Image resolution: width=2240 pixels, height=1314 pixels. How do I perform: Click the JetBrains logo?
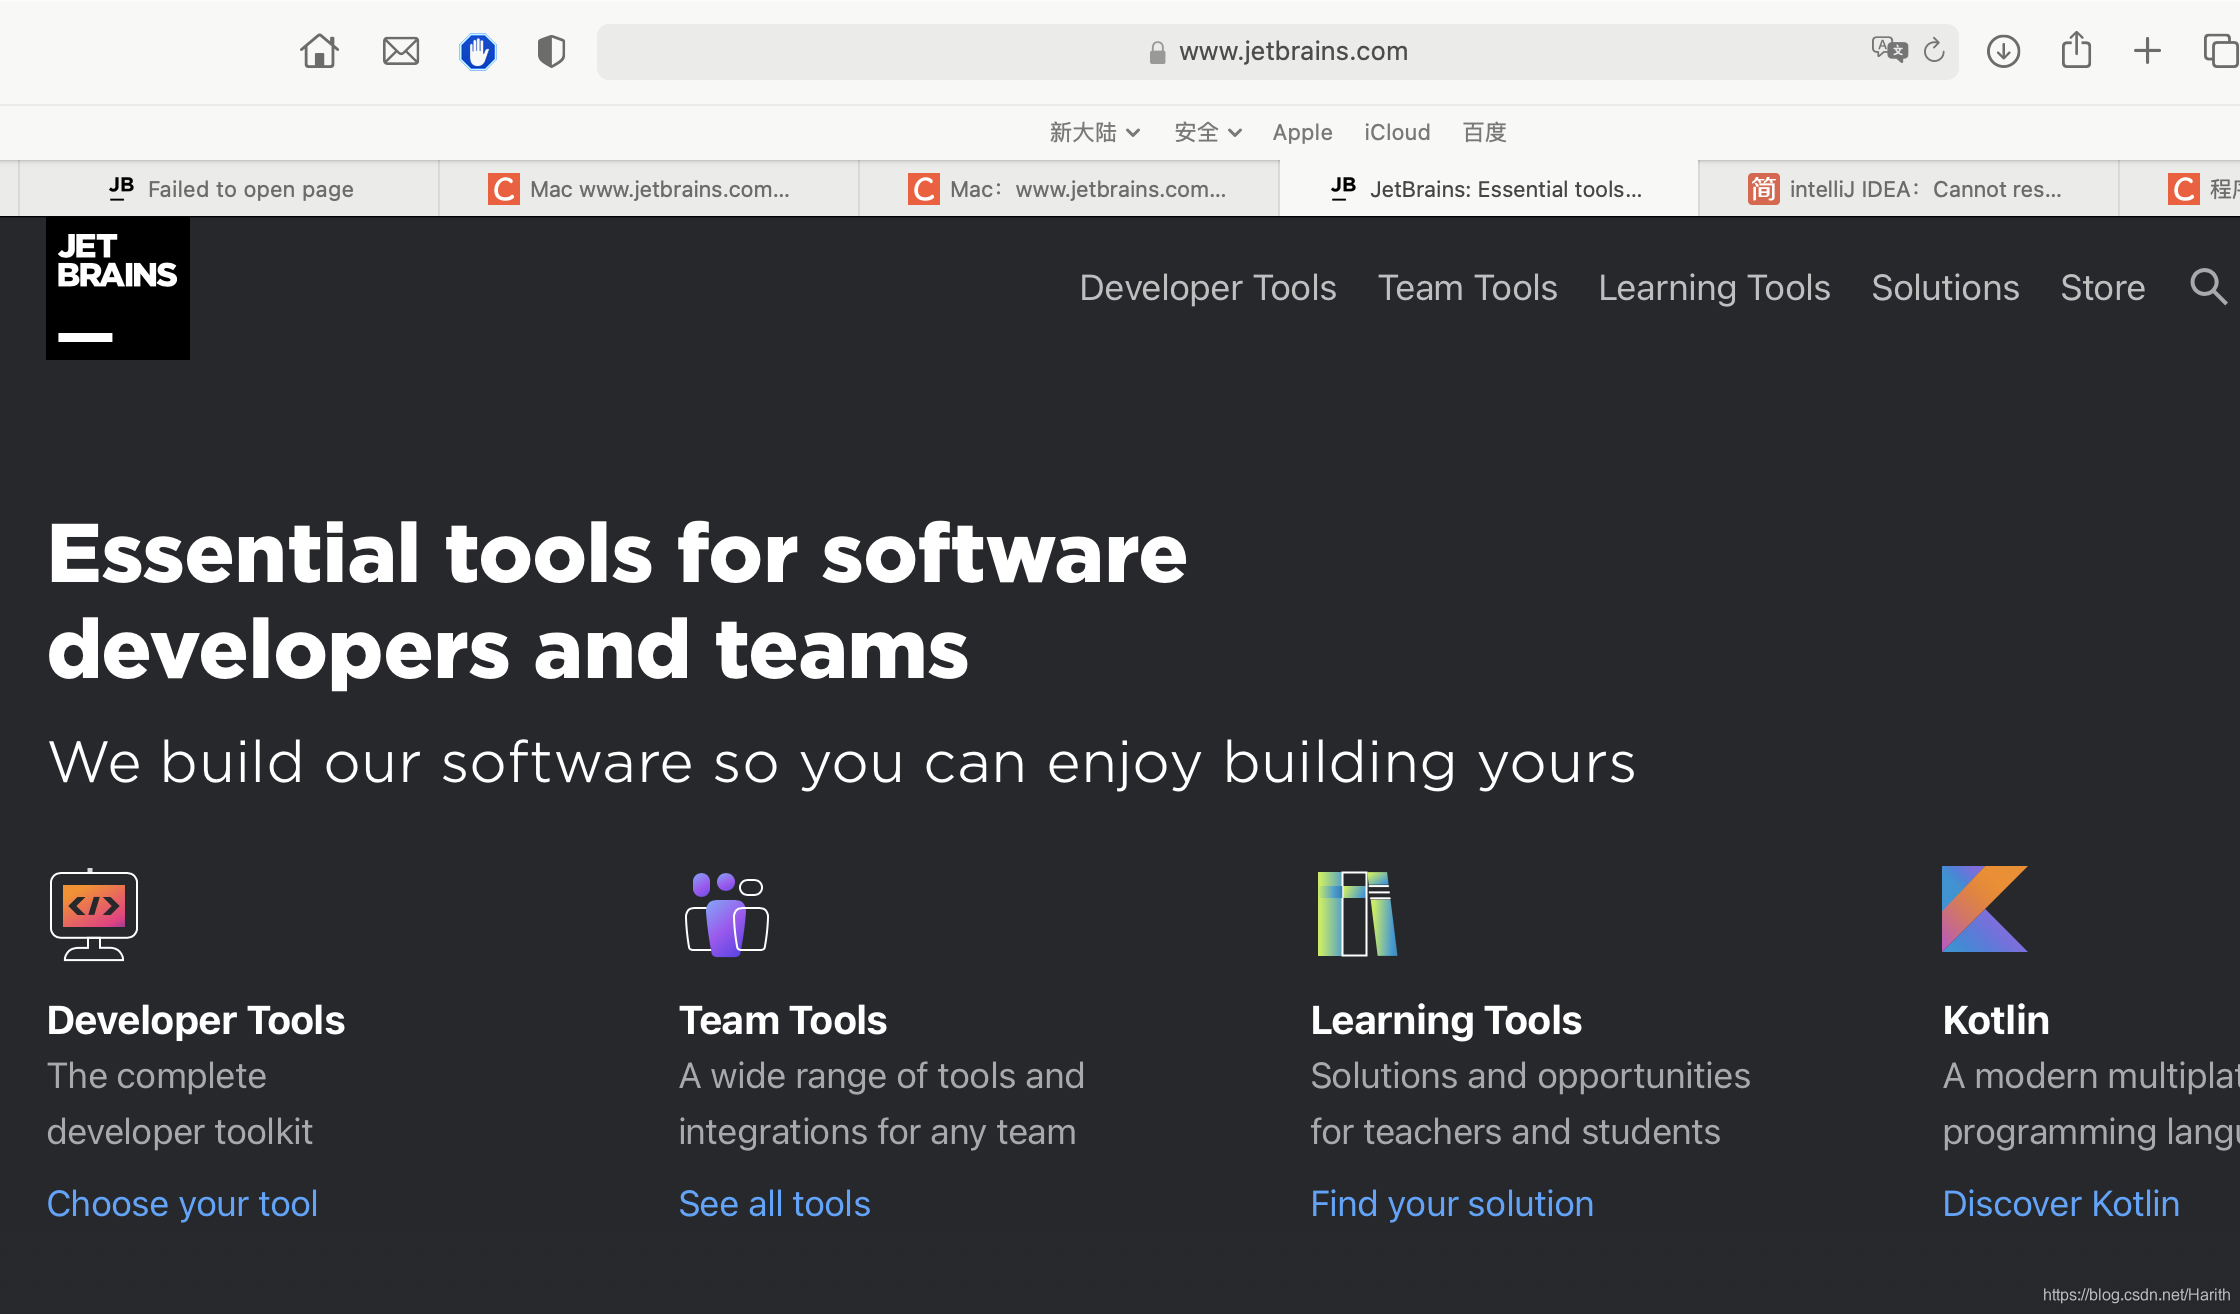pyautogui.click(x=118, y=289)
